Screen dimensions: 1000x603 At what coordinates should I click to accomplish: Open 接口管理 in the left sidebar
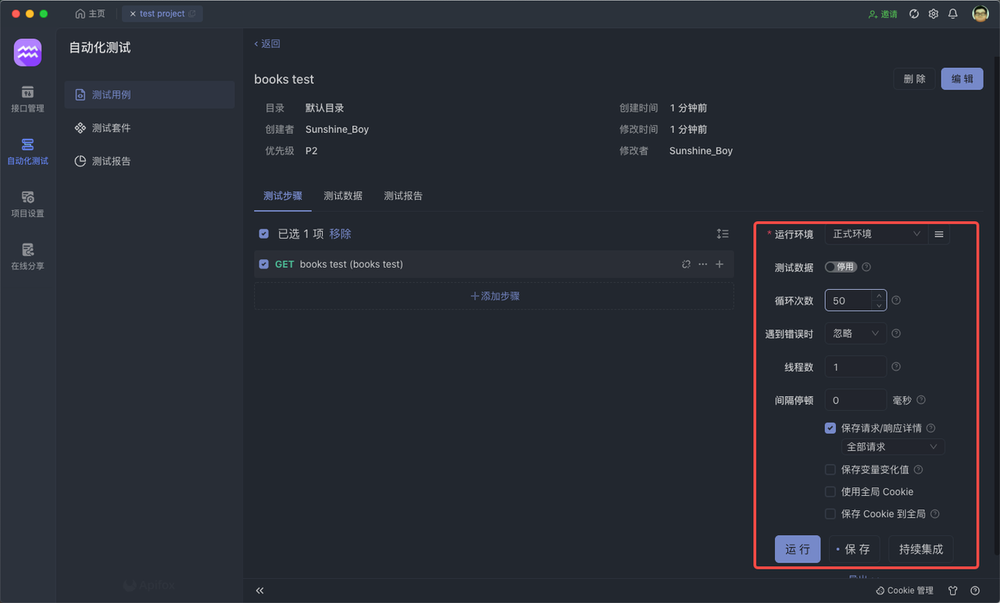click(27, 98)
